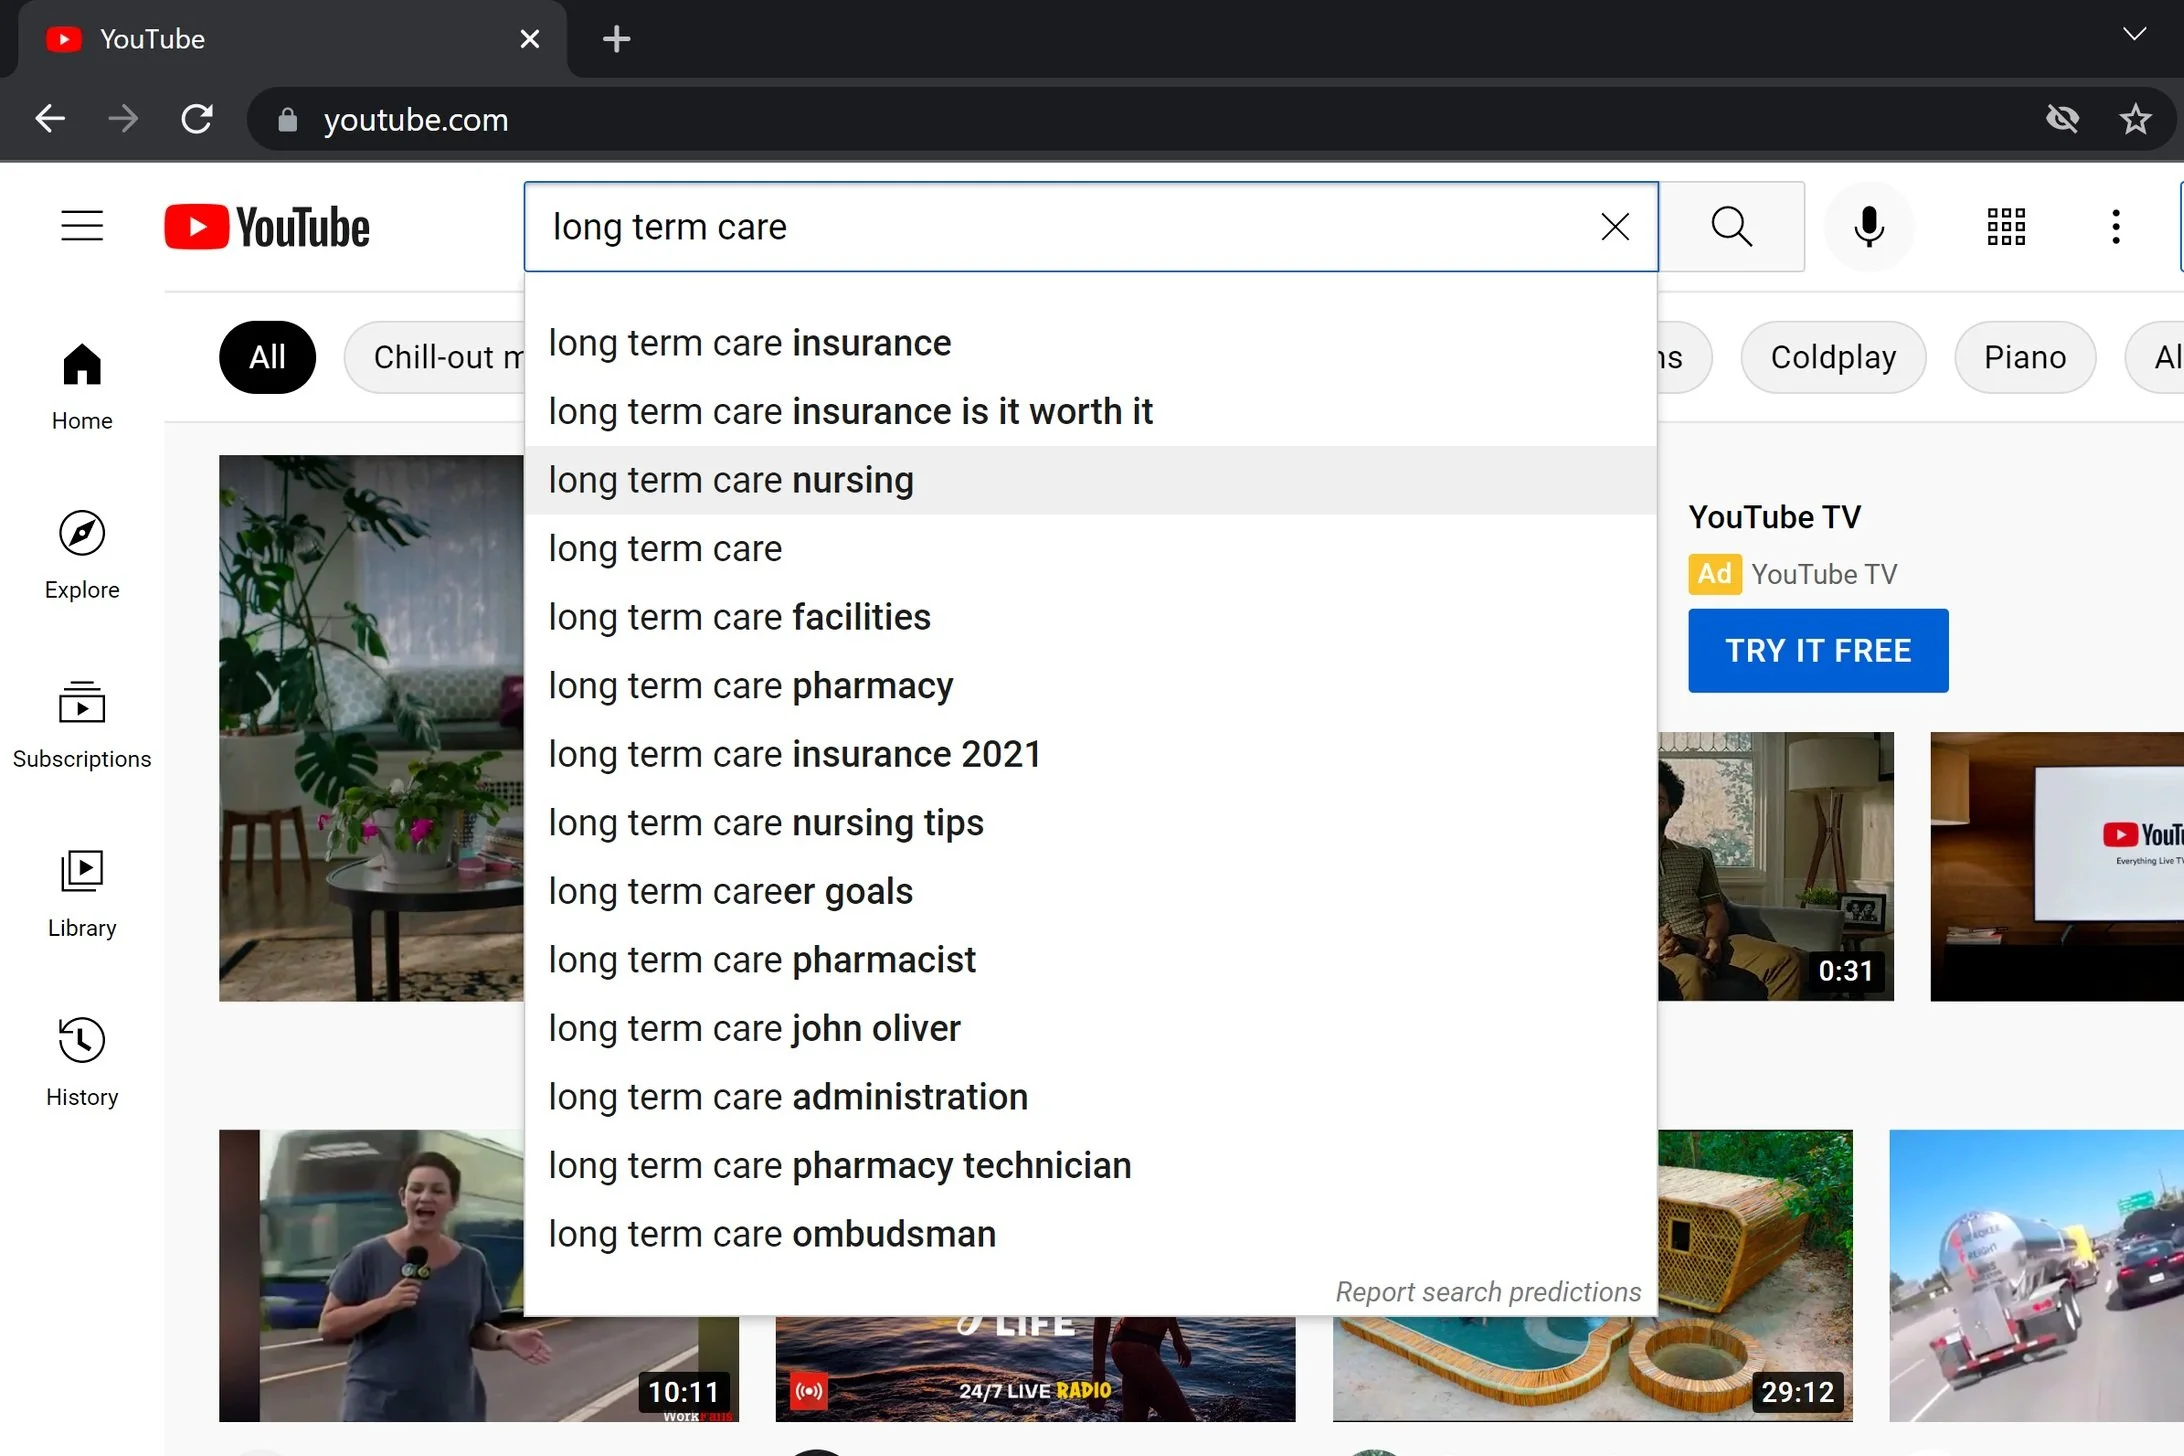Expand the tab search chevron
The image size is (2184, 1456).
[2134, 34]
